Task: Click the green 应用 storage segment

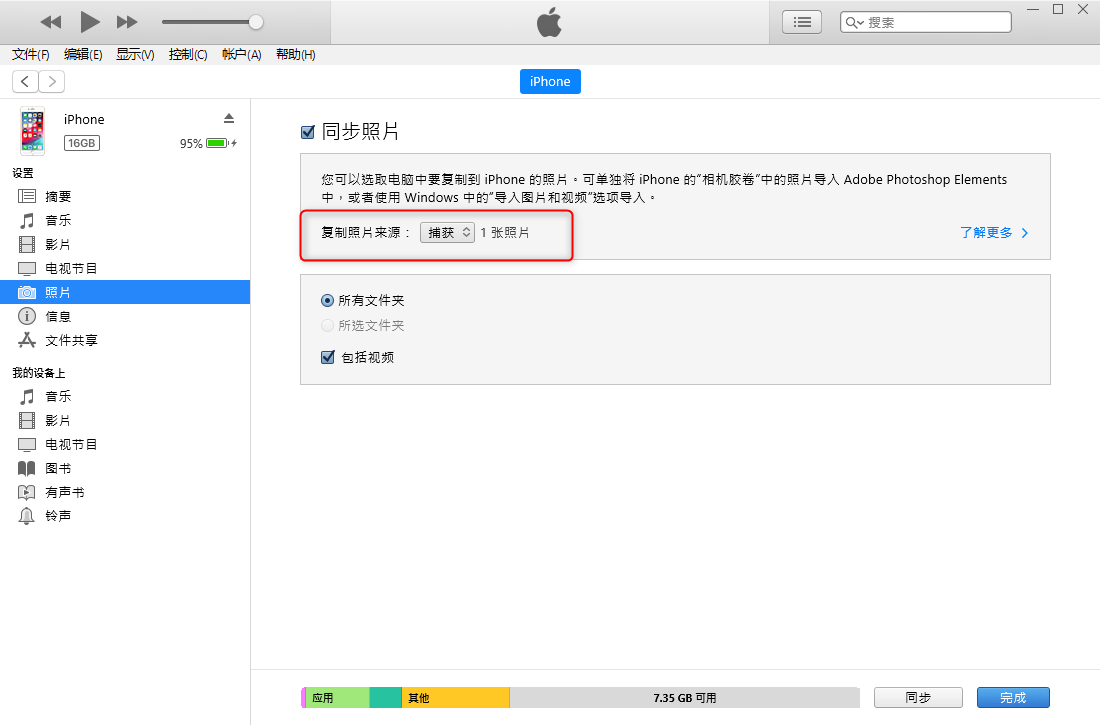Action: (337, 698)
